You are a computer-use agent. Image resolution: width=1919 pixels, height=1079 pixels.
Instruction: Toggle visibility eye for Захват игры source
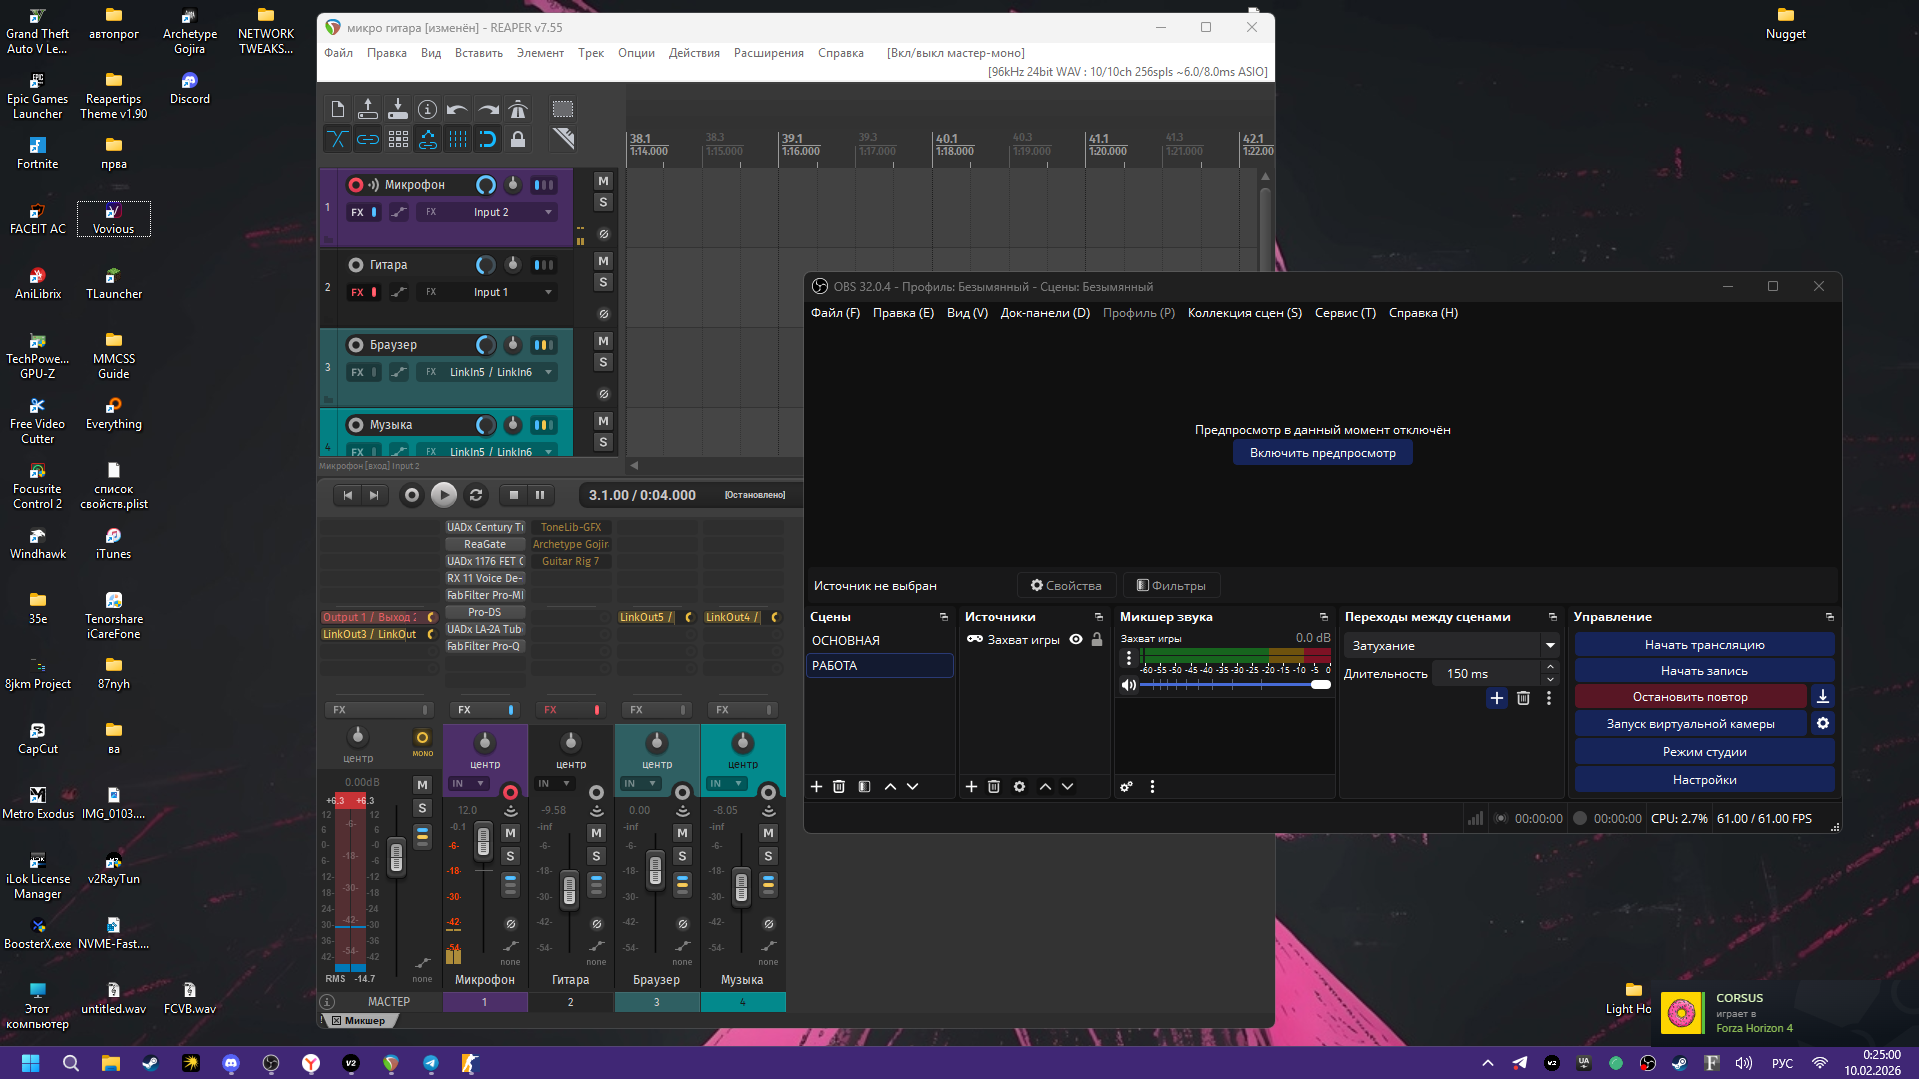tap(1076, 640)
